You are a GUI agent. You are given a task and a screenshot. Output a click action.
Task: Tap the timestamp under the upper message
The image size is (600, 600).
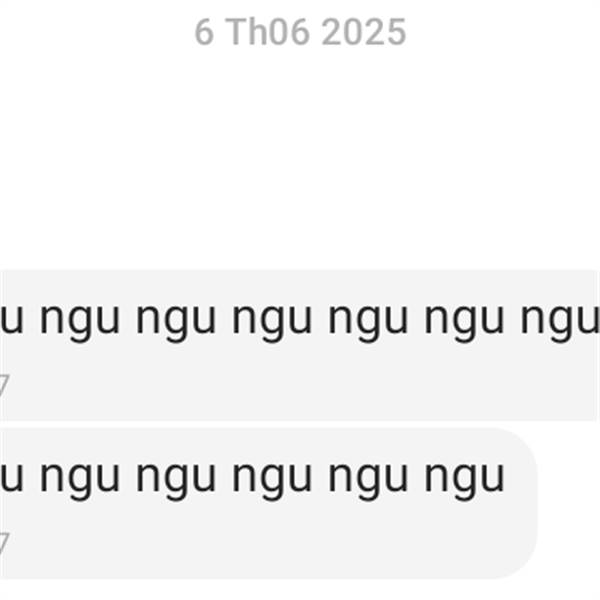pyautogui.click(x=4, y=385)
